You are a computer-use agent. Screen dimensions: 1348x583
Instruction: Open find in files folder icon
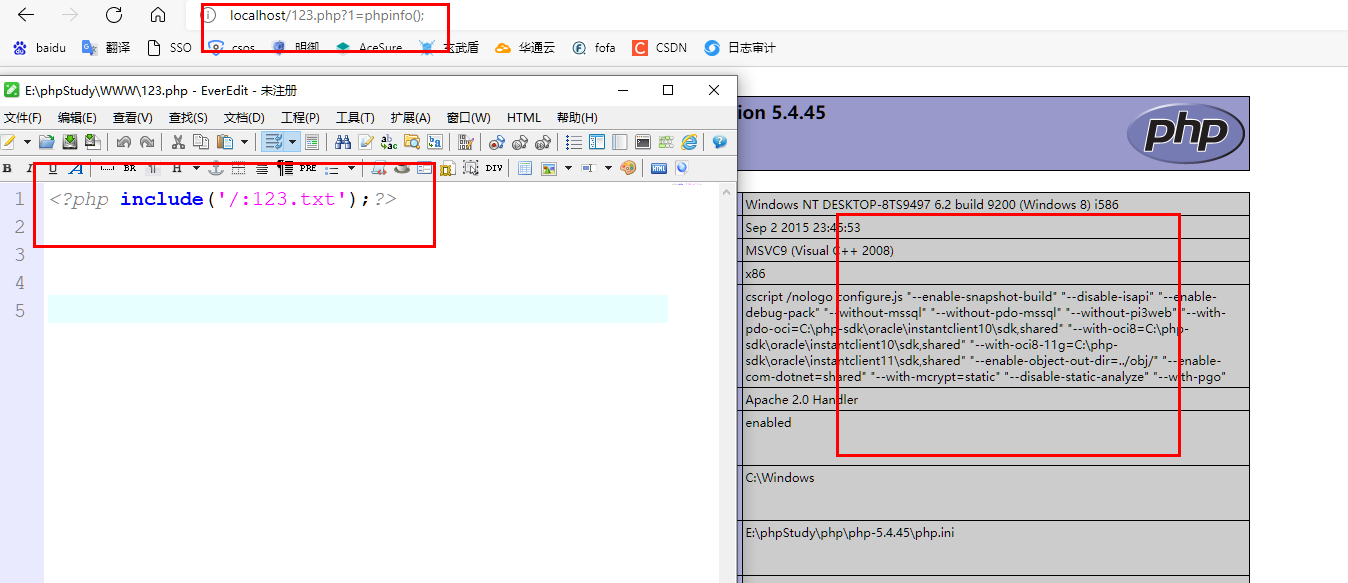click(x=412, y=142)
